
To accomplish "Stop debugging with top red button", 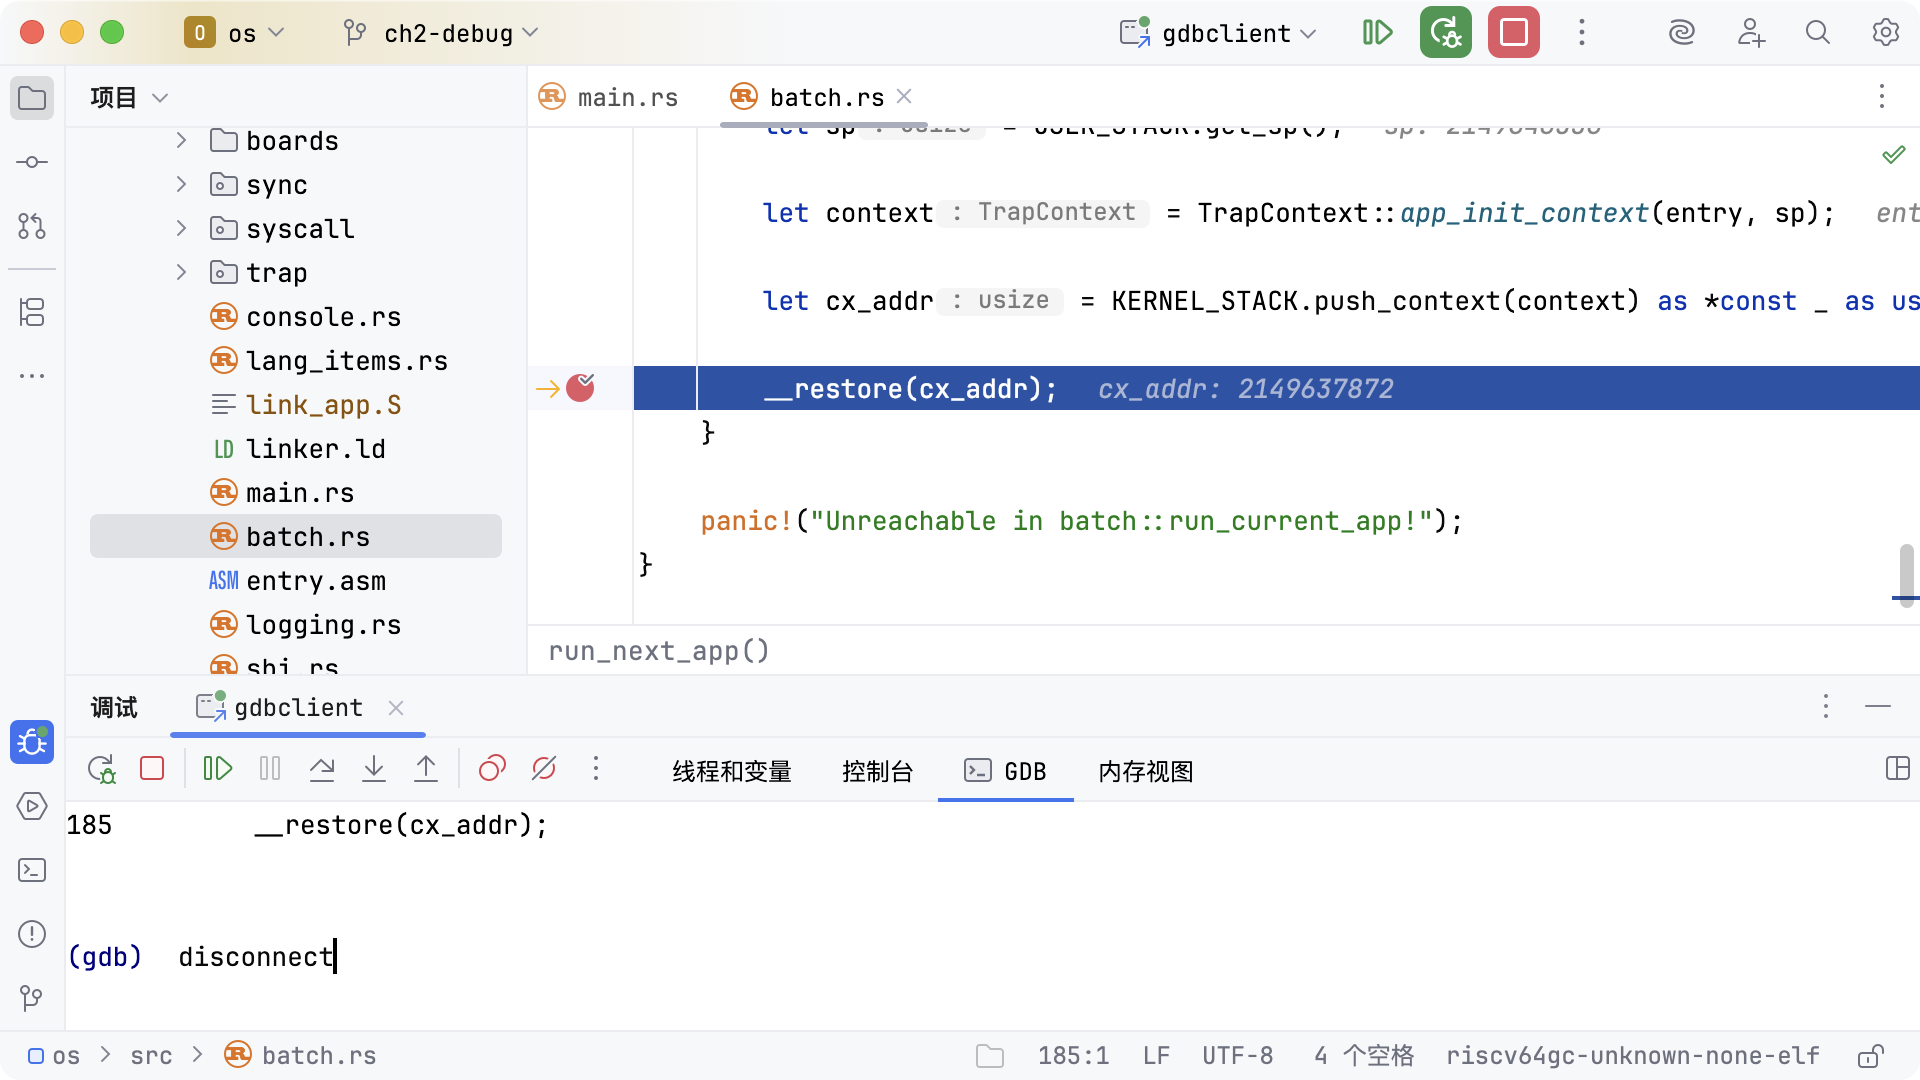I will coord(1513,33).
